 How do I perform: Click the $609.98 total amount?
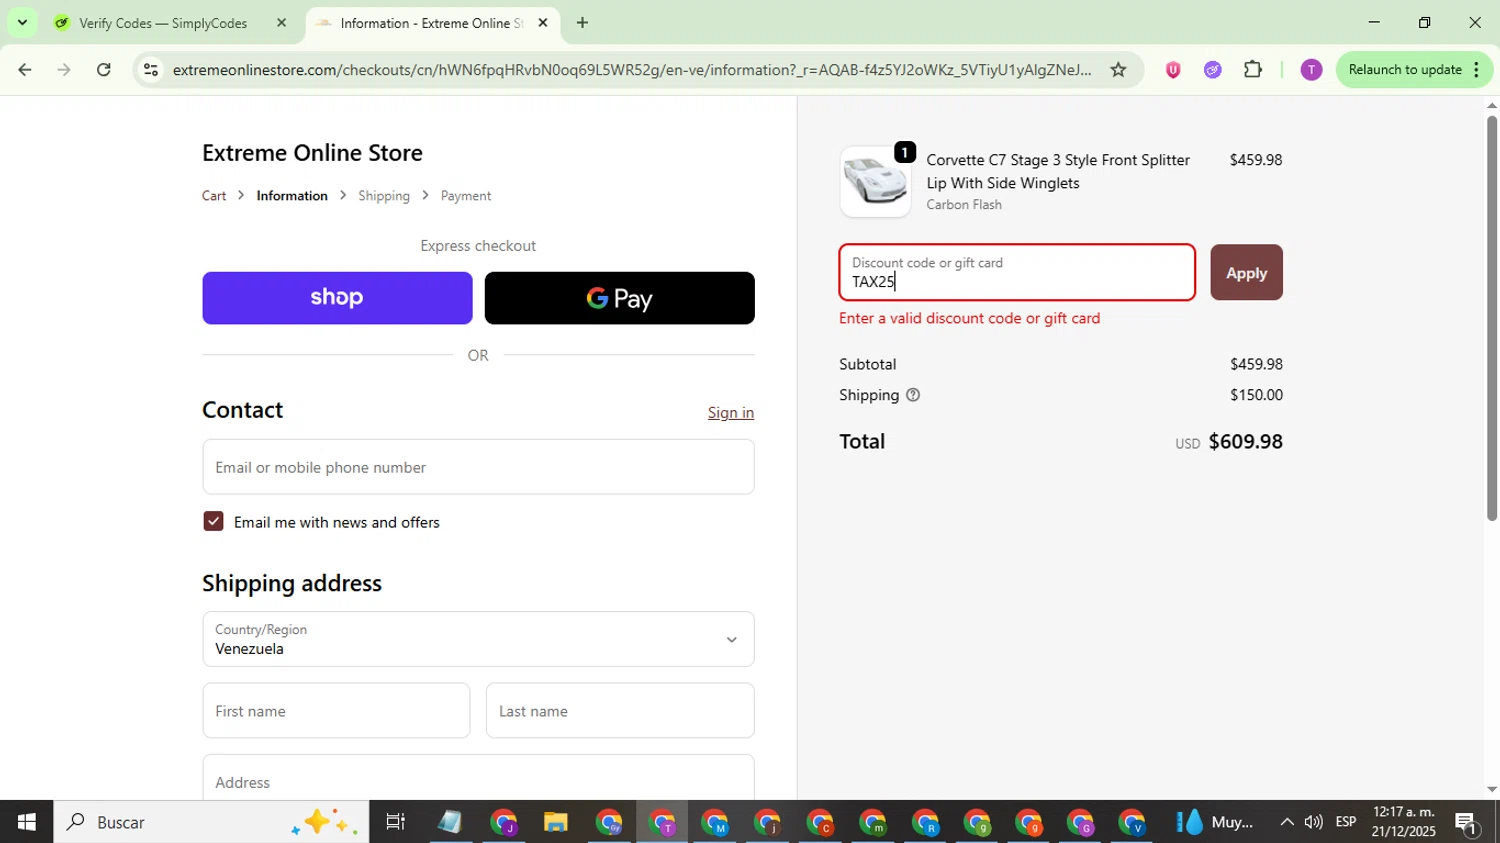pyautogui.click(x=1245, y=441)
